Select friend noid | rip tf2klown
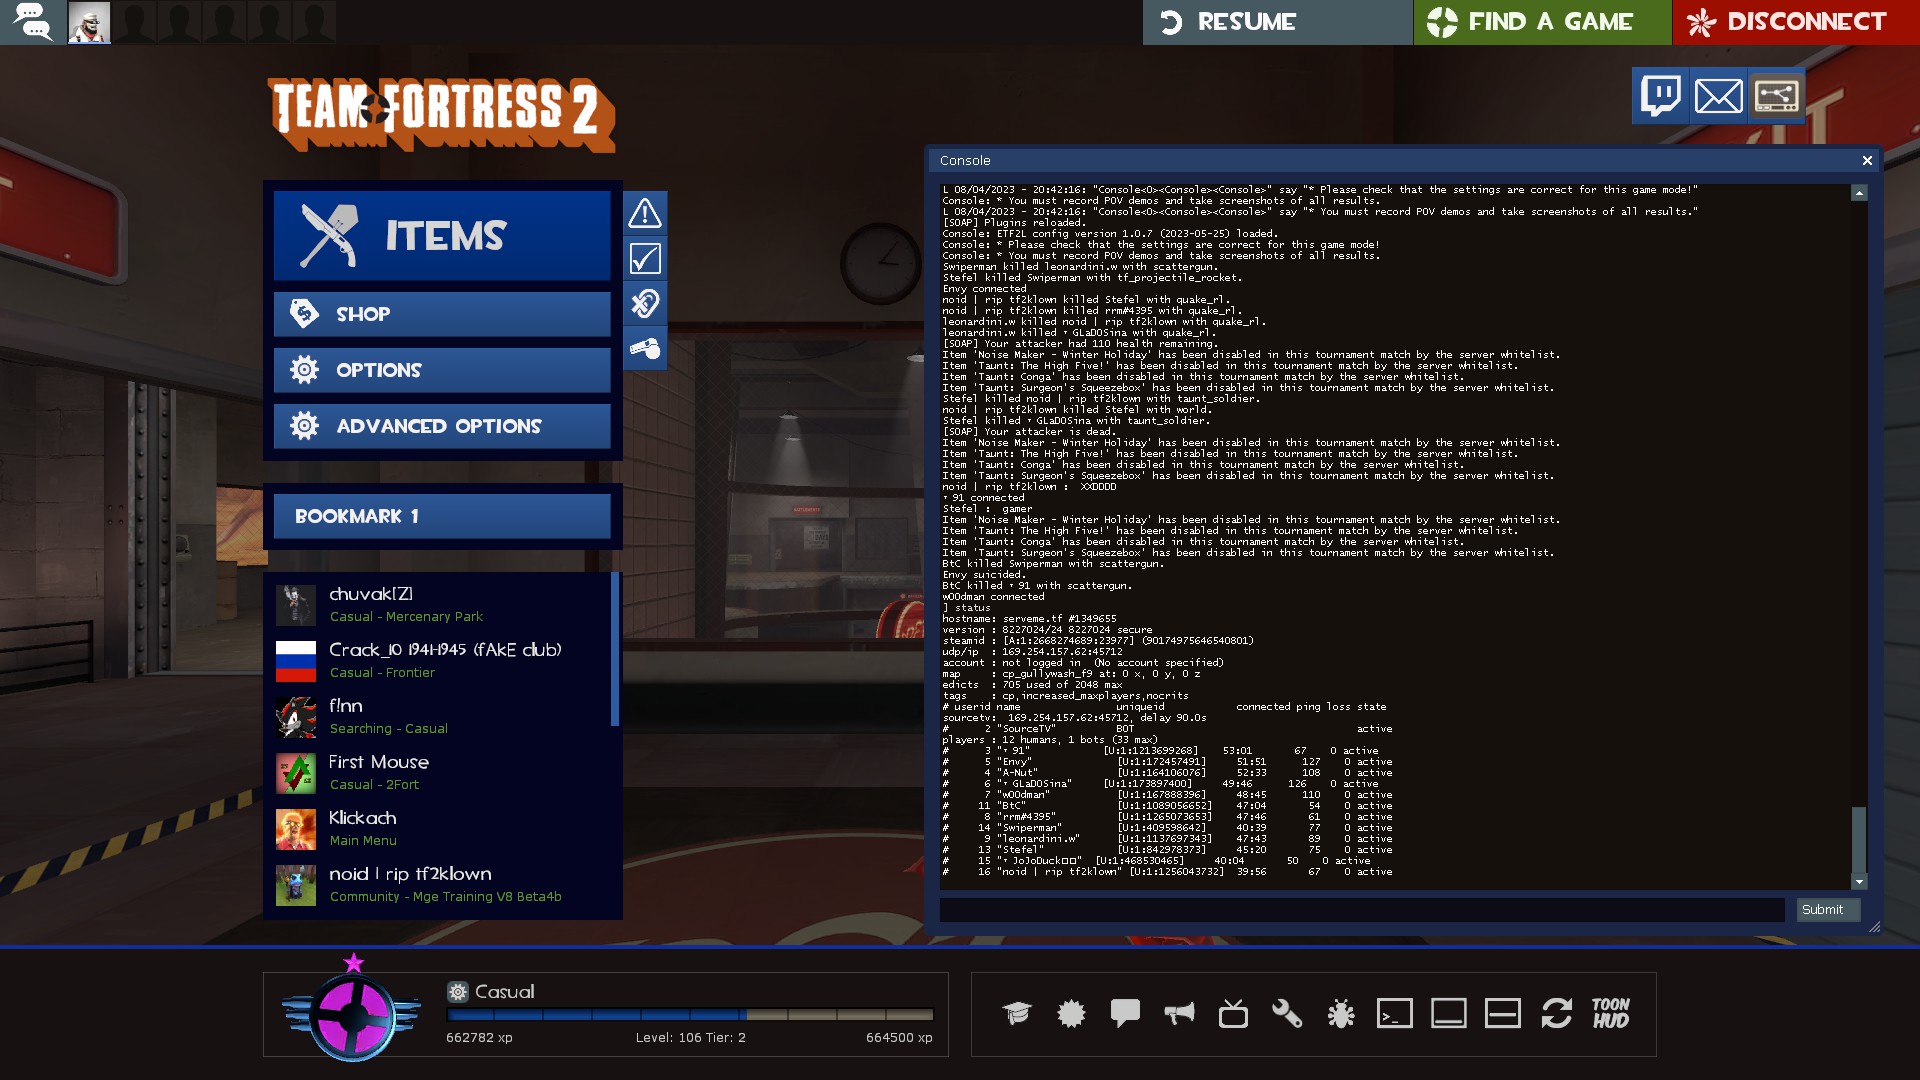 [442, 884]
